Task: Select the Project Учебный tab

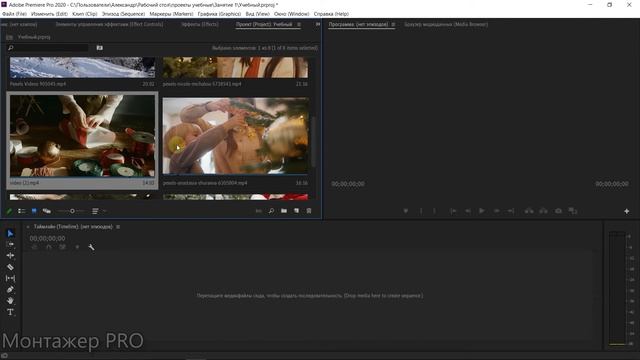Action: [x=264, y=24]
